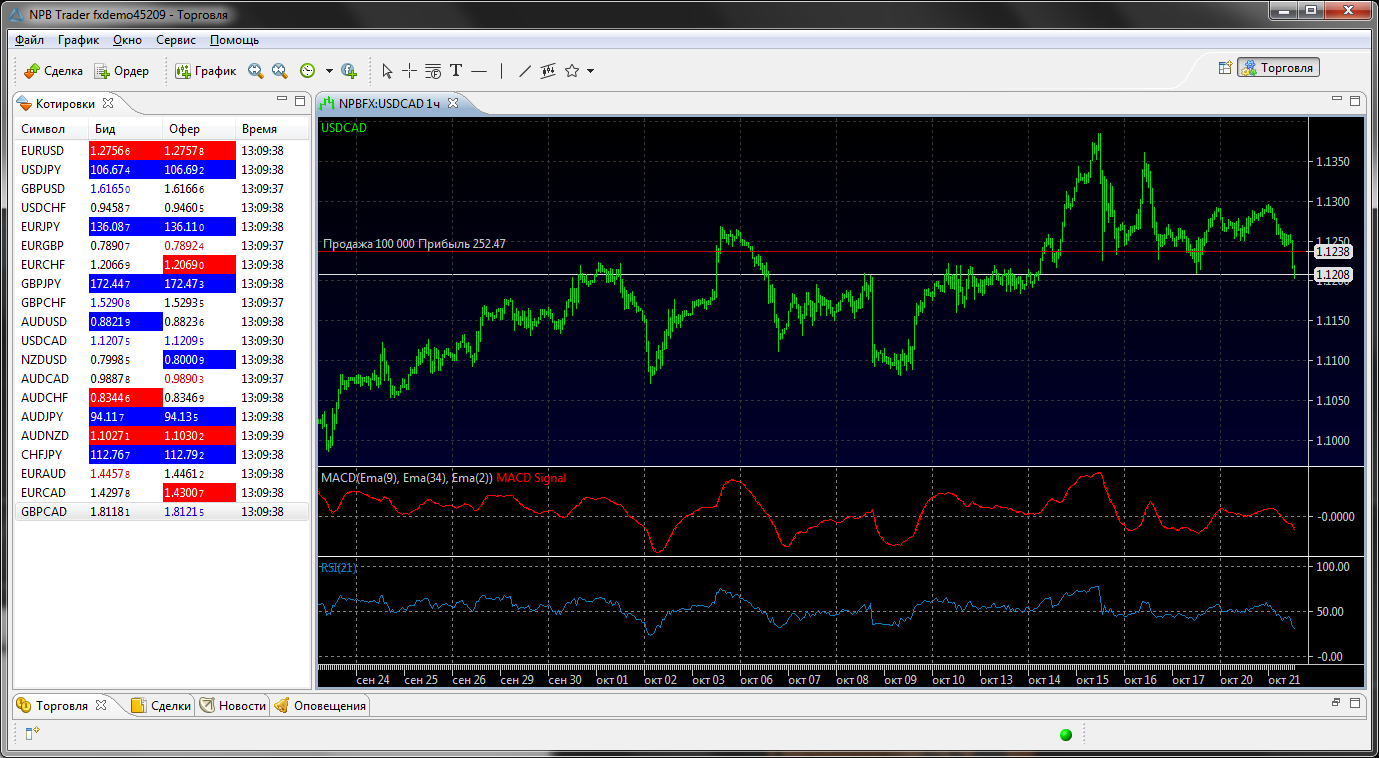Create a new order with Ордер

coord(121,71)
